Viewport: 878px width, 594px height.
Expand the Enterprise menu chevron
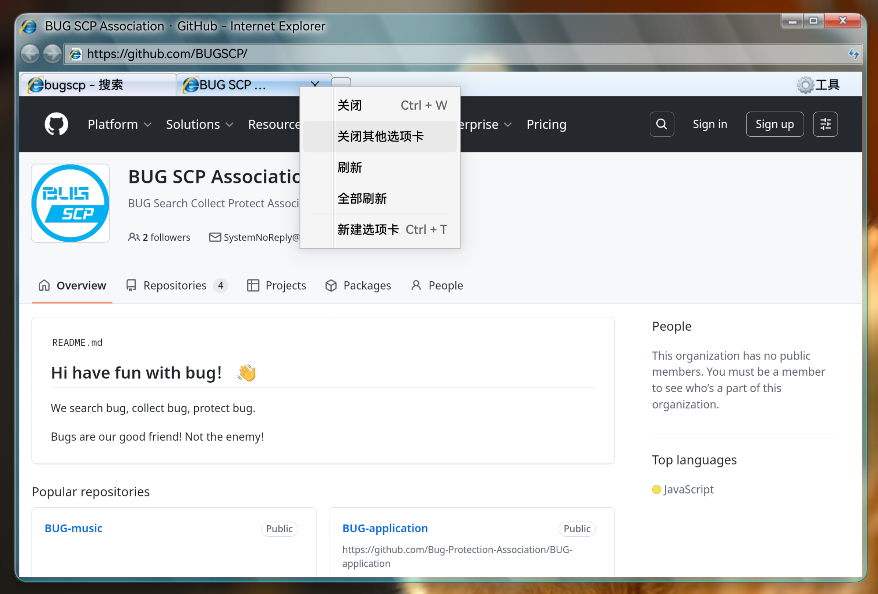(x=508, y=125)
